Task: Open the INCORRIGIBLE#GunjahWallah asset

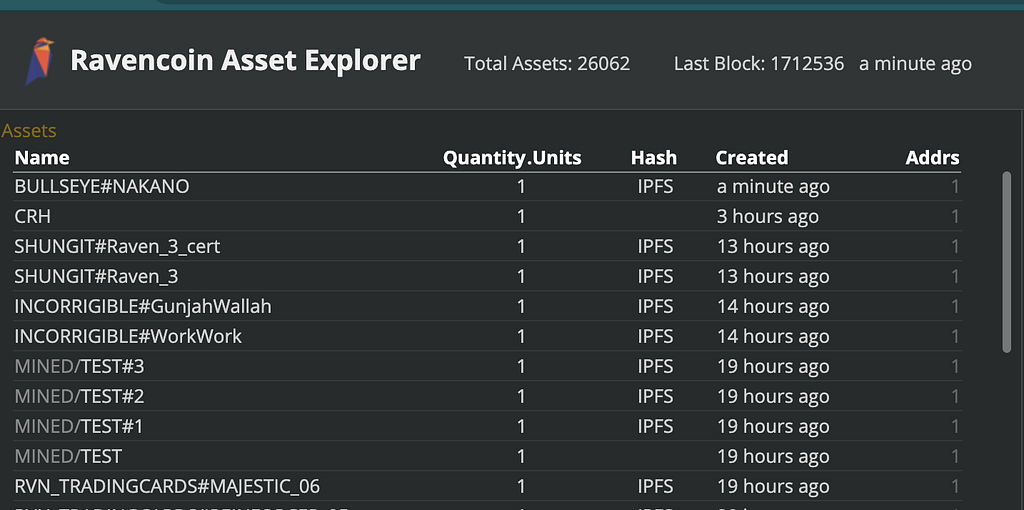Action: point(143,306)
